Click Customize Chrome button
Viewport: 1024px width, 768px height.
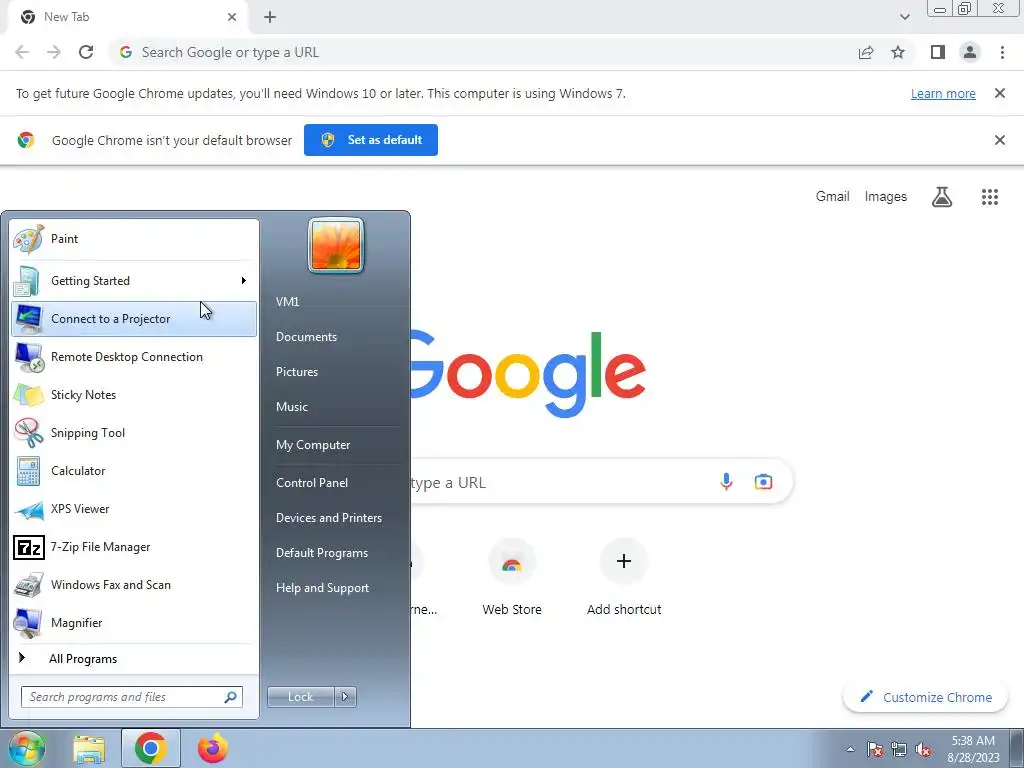[x=926, y=697]
